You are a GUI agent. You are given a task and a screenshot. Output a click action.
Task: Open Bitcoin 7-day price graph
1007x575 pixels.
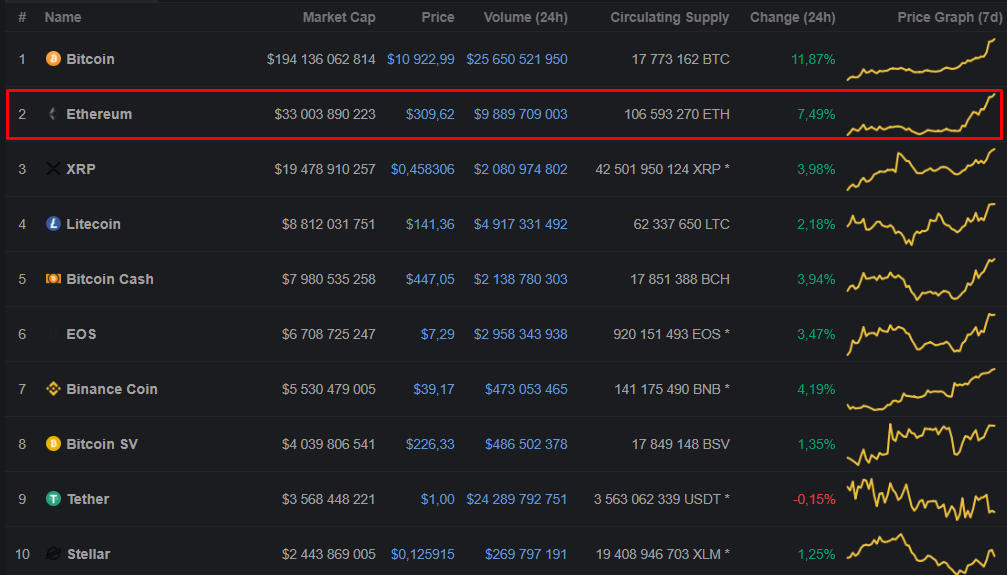[922, 59]
